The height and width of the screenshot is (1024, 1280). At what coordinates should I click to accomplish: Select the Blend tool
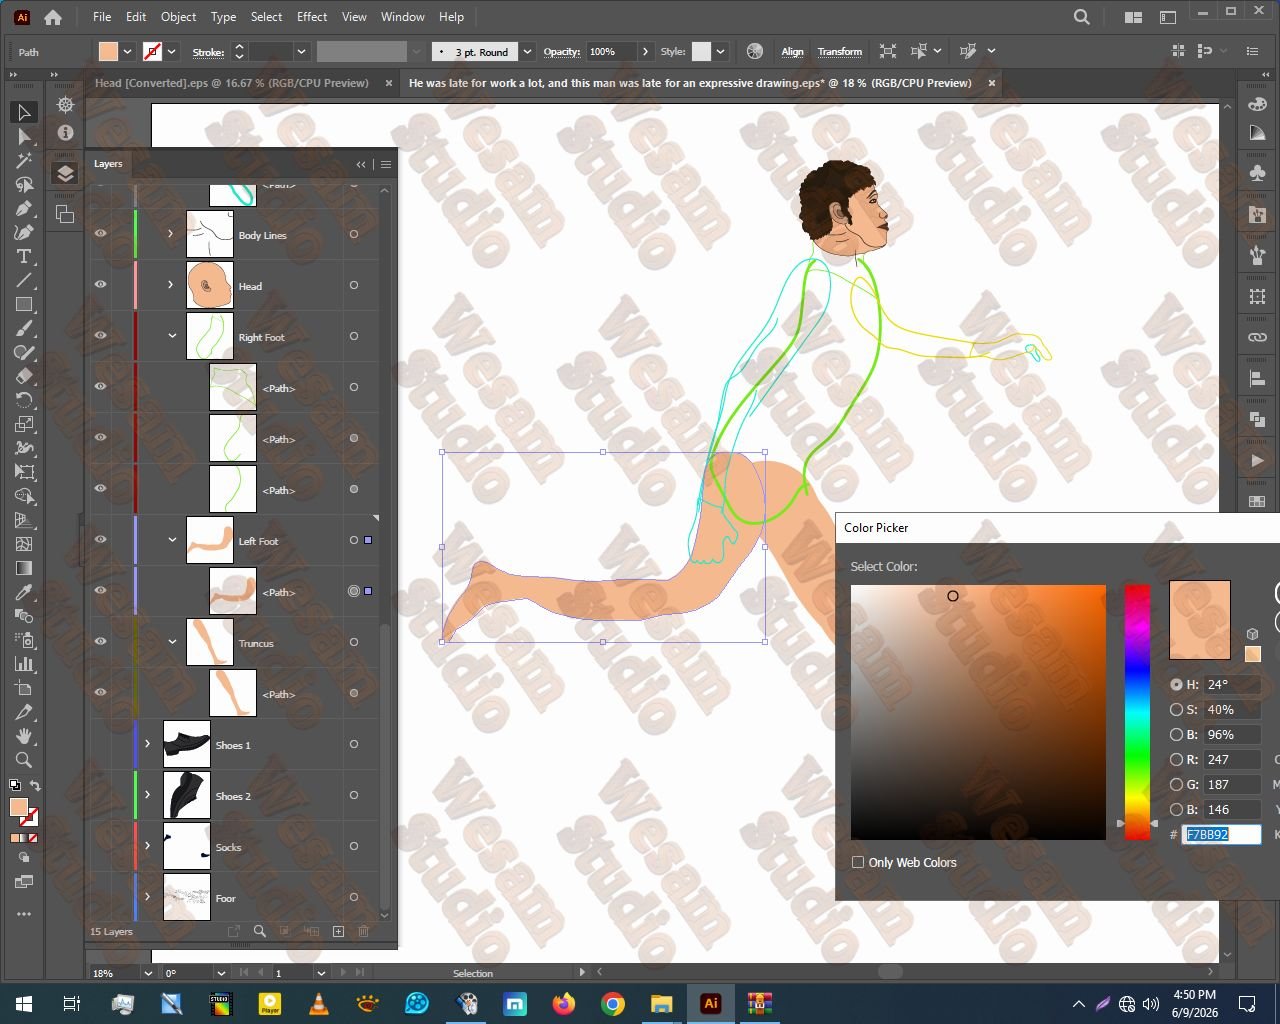coord(24,616)
